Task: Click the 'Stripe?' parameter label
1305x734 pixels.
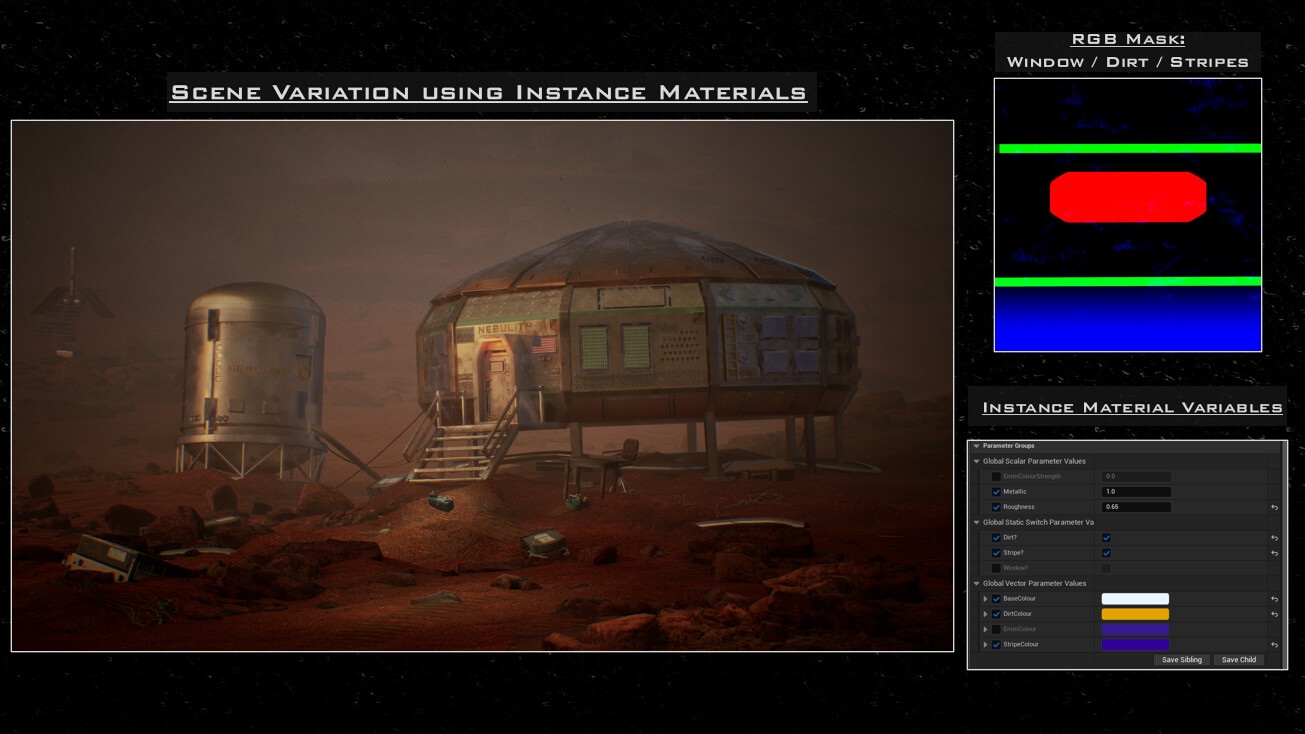Action: click(x=1014, y=553)
